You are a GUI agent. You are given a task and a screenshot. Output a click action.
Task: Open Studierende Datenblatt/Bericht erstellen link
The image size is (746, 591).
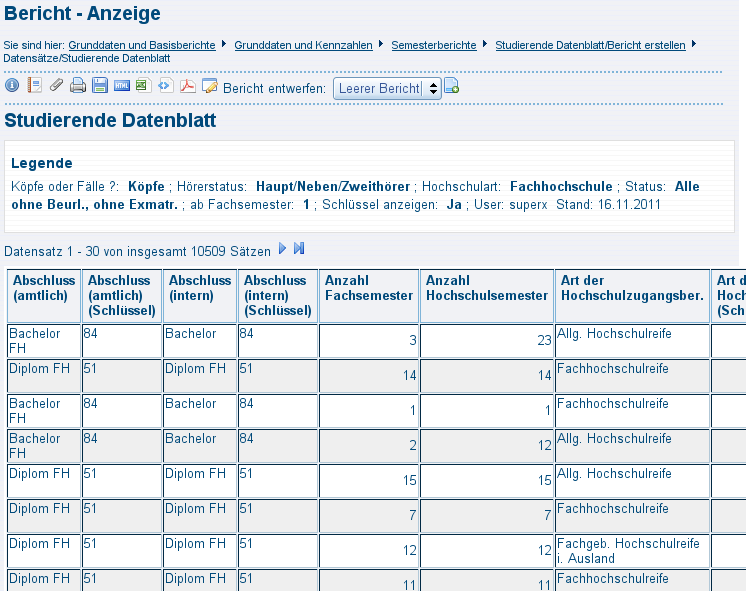[590, 45]
